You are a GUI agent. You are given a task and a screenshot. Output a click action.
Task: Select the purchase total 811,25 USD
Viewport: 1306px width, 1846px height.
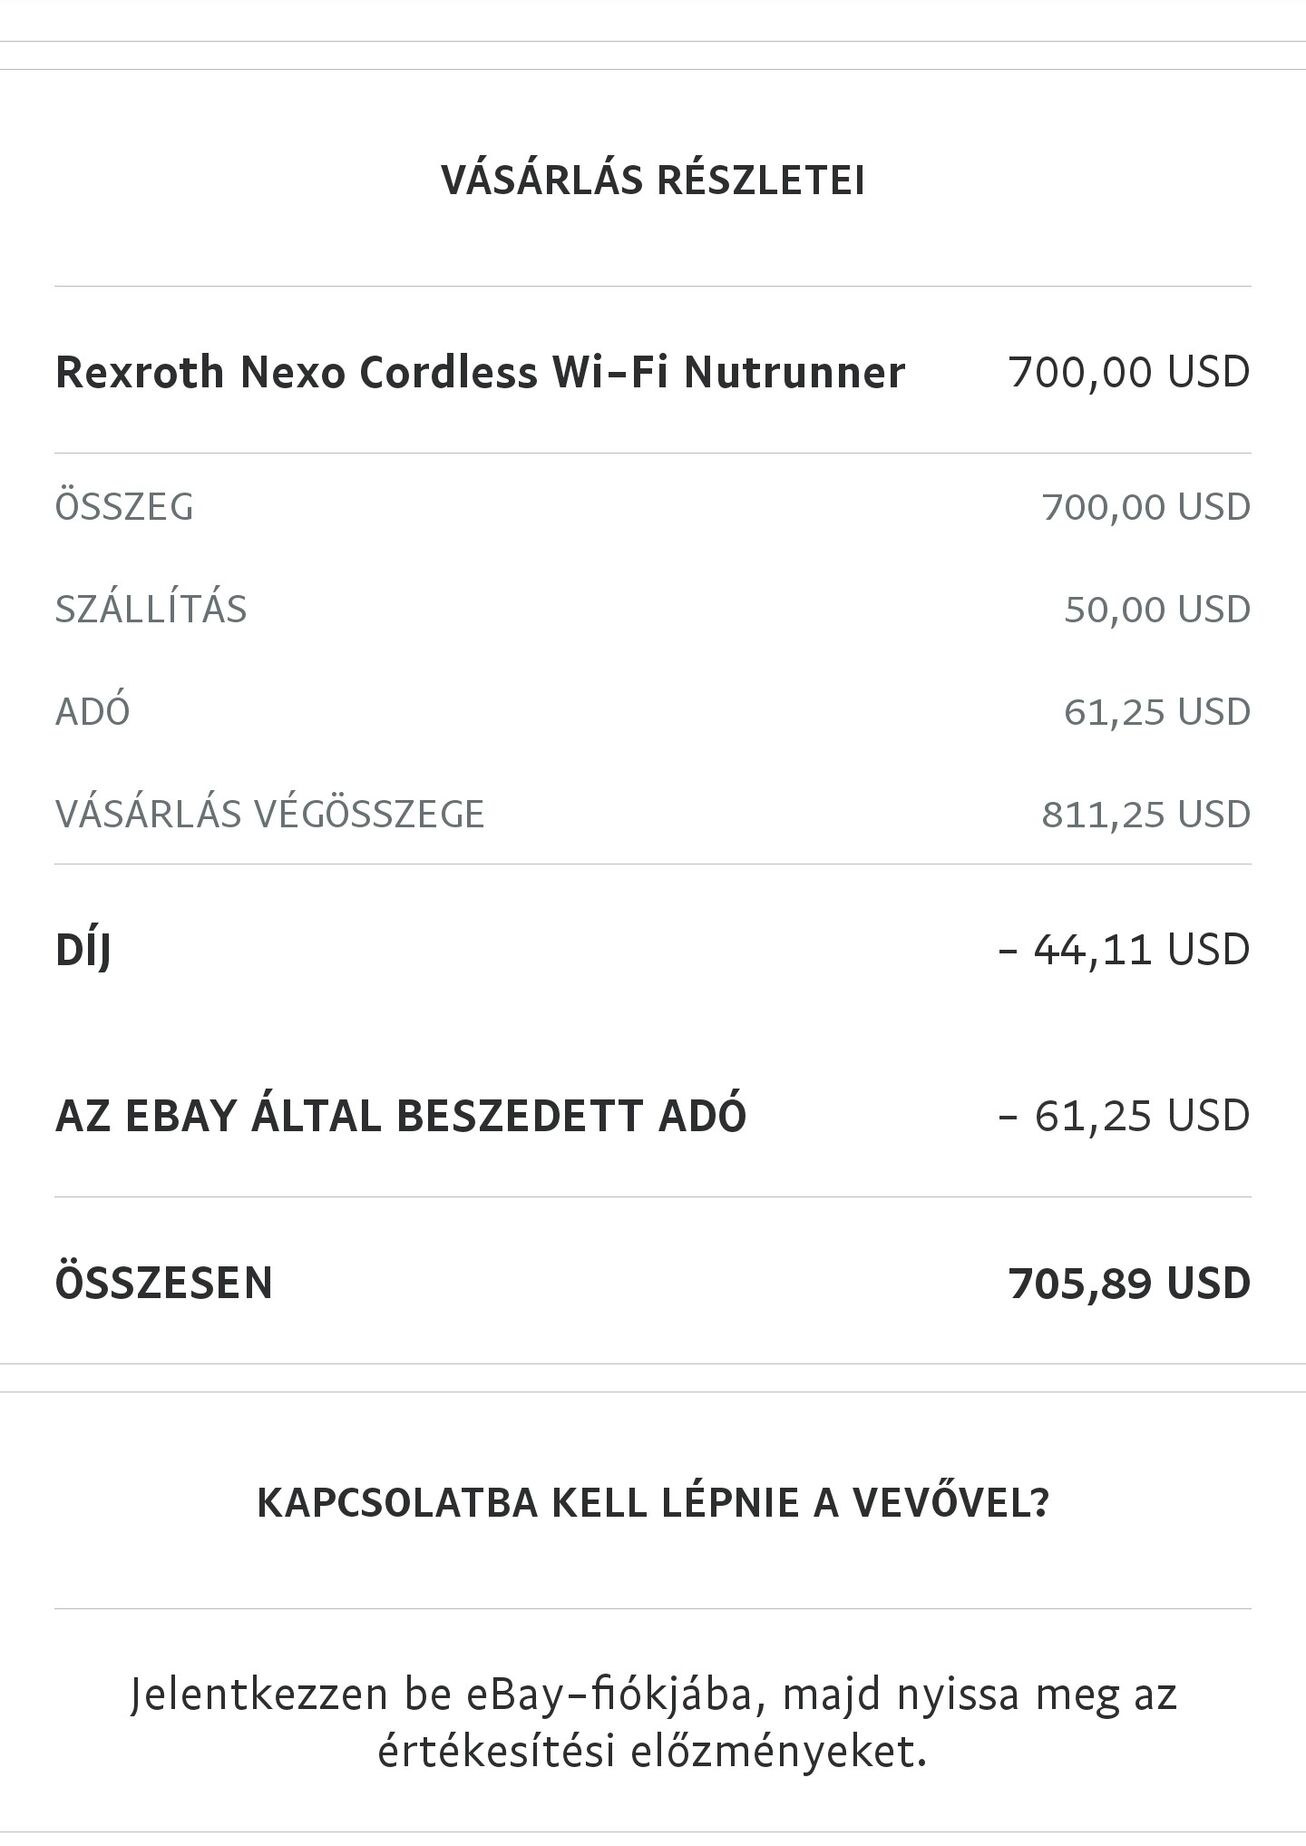[1146, 815]
